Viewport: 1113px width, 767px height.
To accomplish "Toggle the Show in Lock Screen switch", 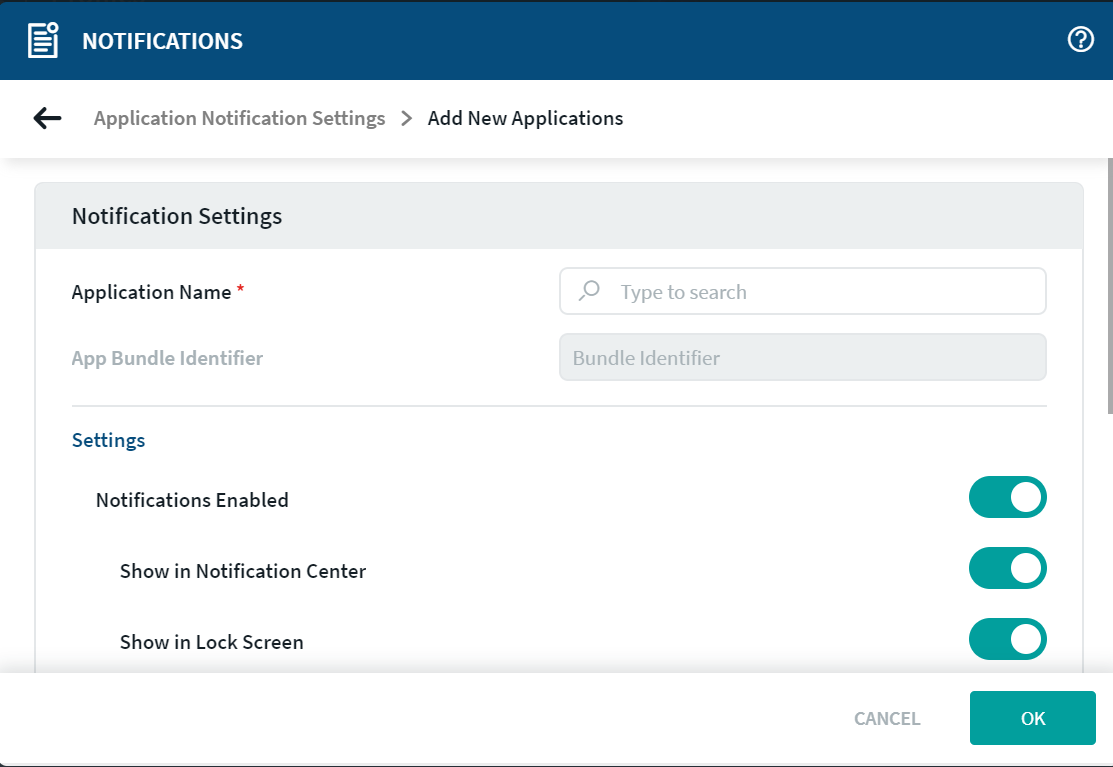I will pyautogui.click(x=1007, y=639).
